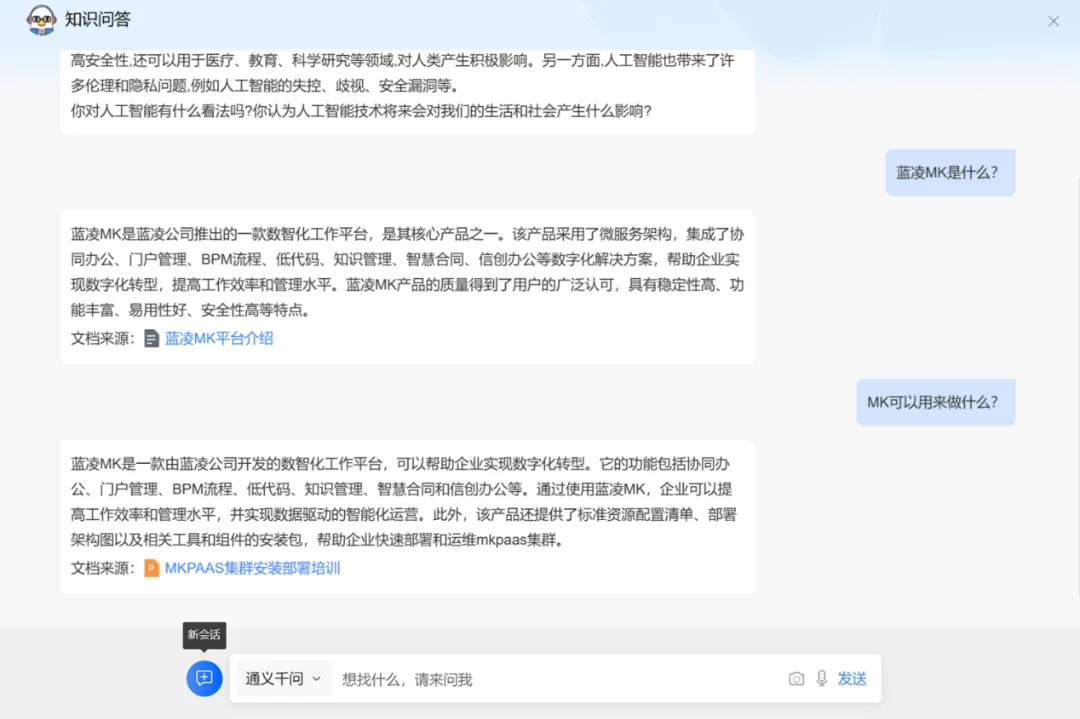Click the orange PPT icon beside MKPAAS集群安装部署培训
1080x719 pixels.
(x=152, y=568)
